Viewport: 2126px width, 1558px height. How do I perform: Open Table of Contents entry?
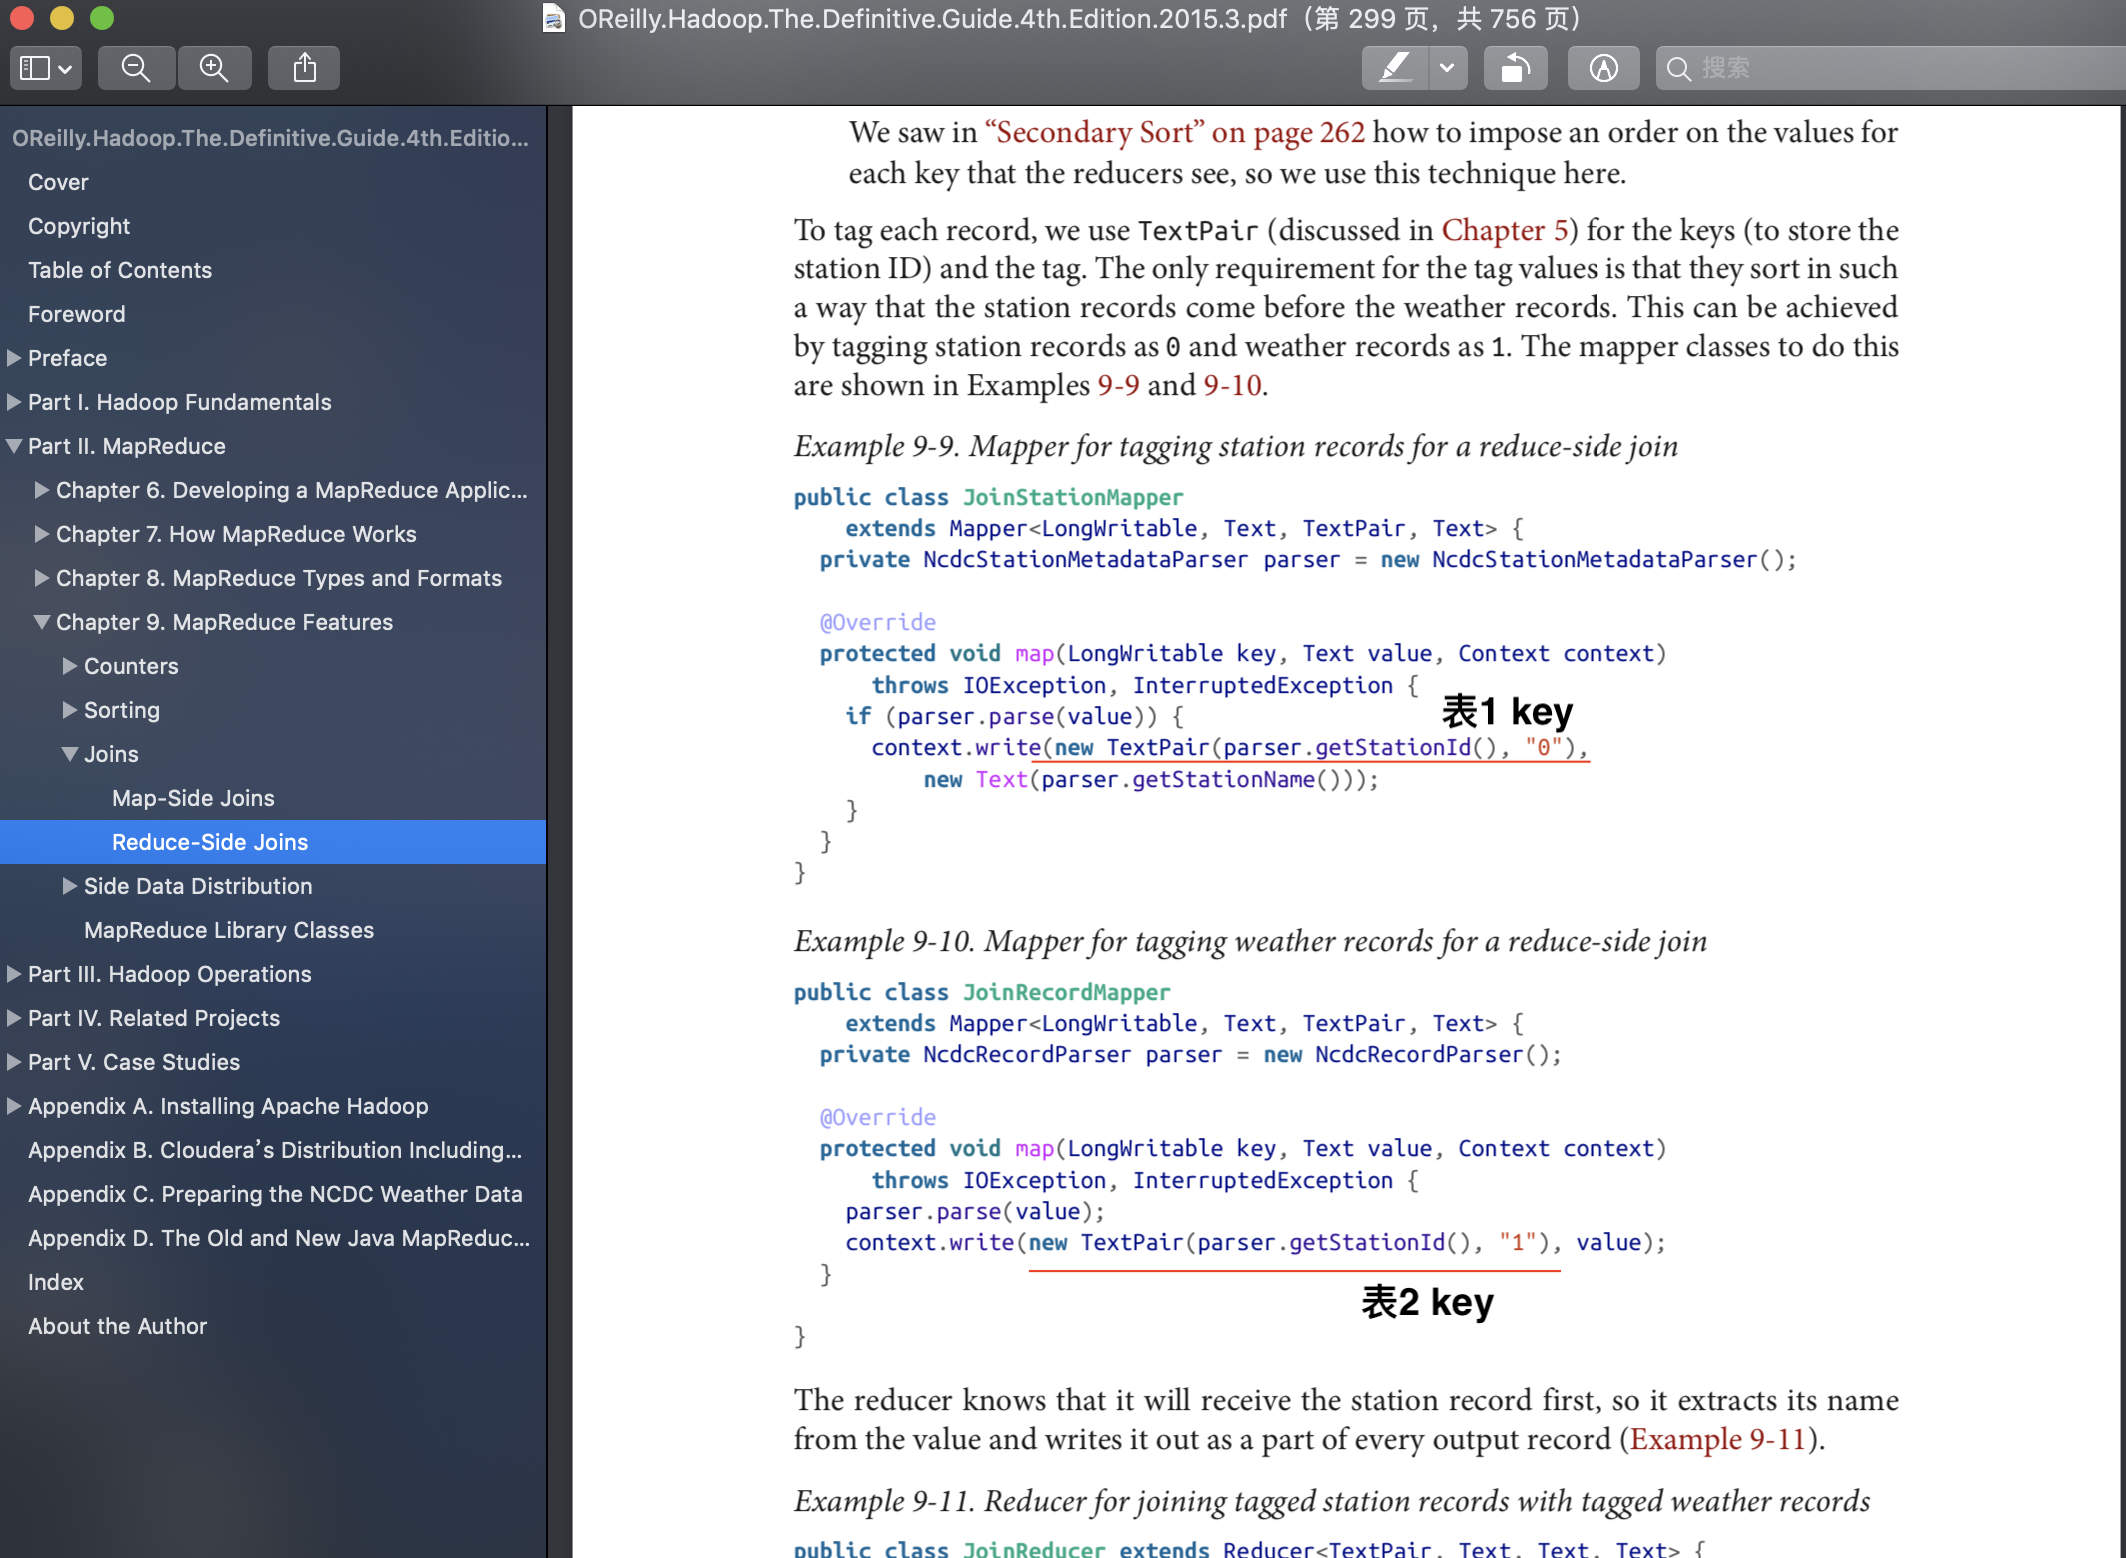pos(120,270)
